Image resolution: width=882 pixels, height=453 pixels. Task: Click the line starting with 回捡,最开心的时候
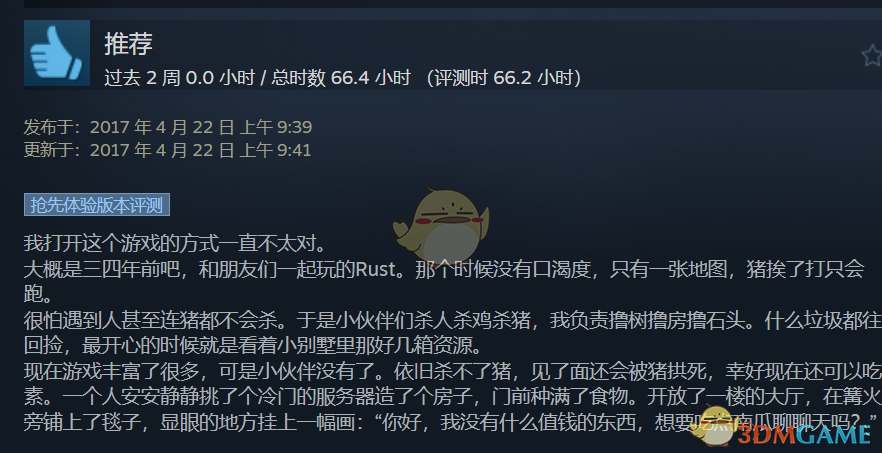click(x=253, y=345)
